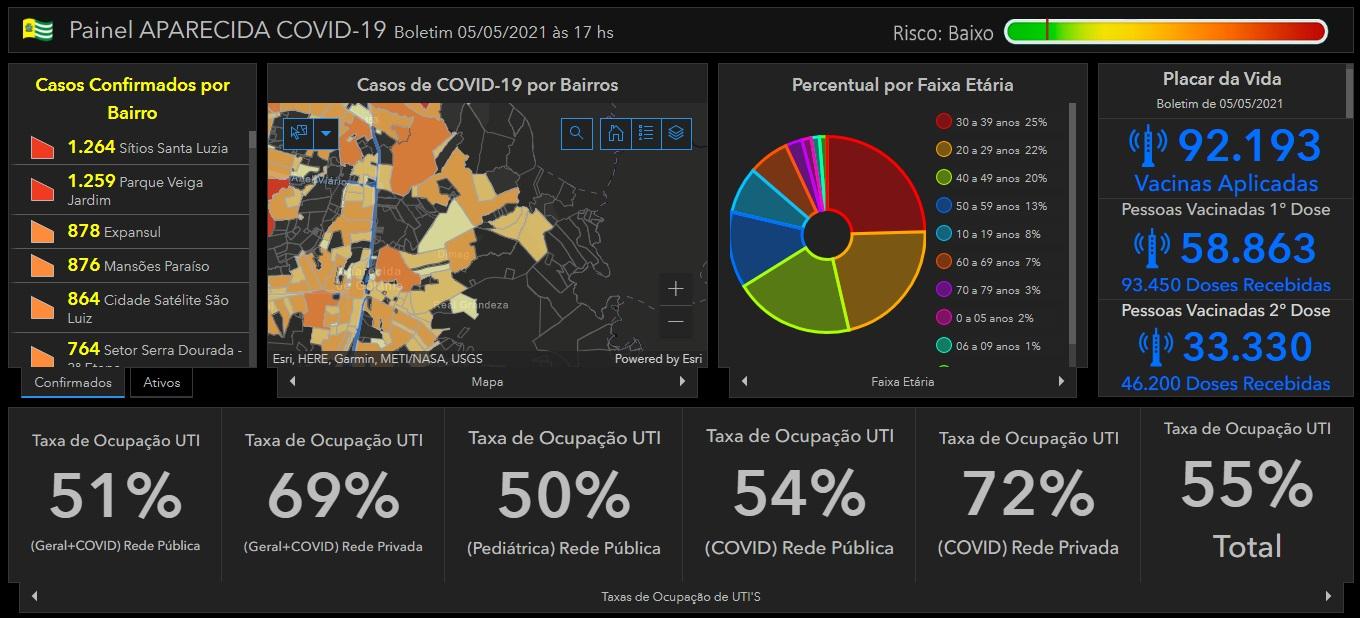Click the map select features tool
1360x618 pixels.
tap(298, 133)
